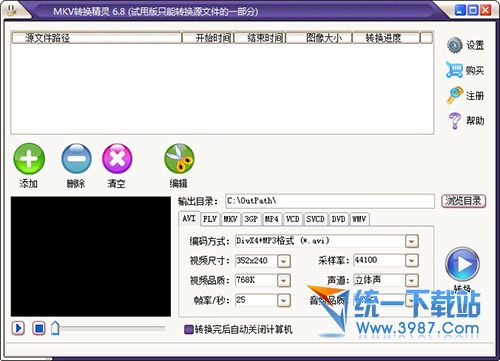Open Settings (设置) gear icon
Image resolution: width=500 pixels, height=361 pixels.
click(455, 45)
